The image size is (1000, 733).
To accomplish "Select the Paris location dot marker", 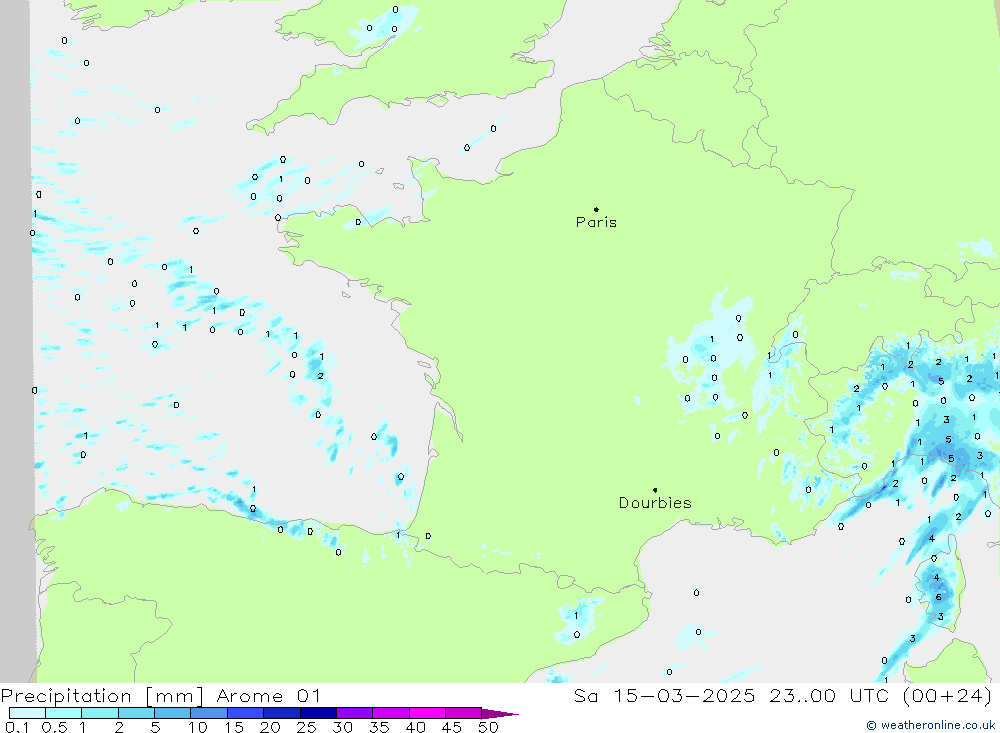I will (596, 209).
